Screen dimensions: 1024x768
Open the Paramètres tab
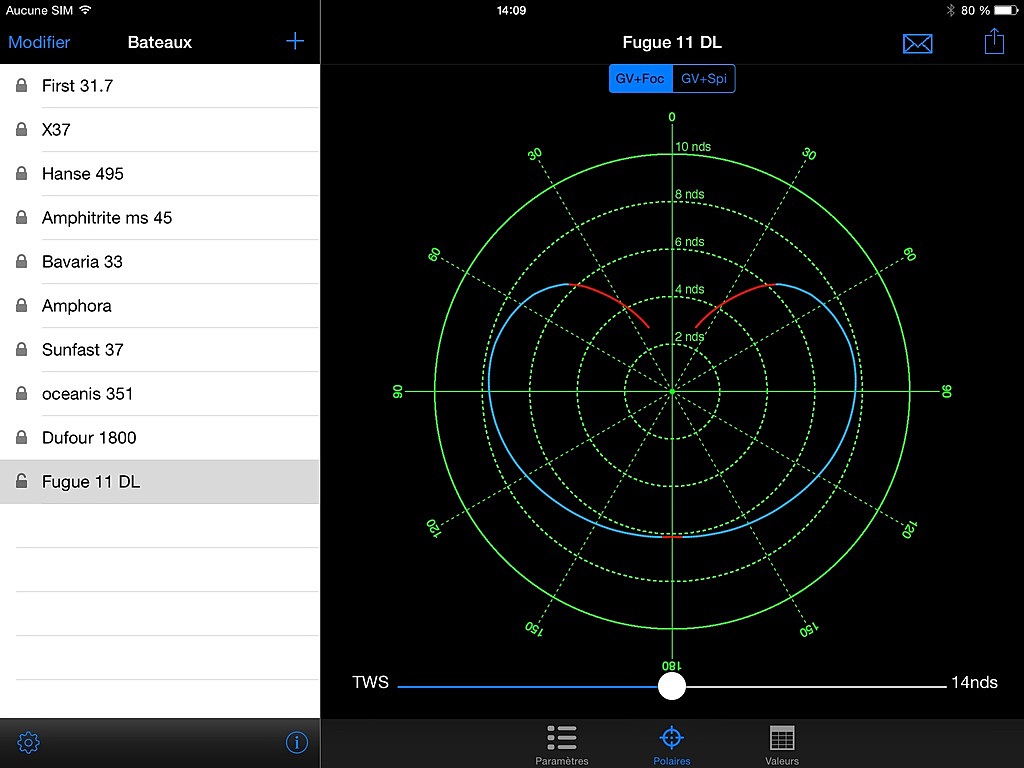(562, 744)
